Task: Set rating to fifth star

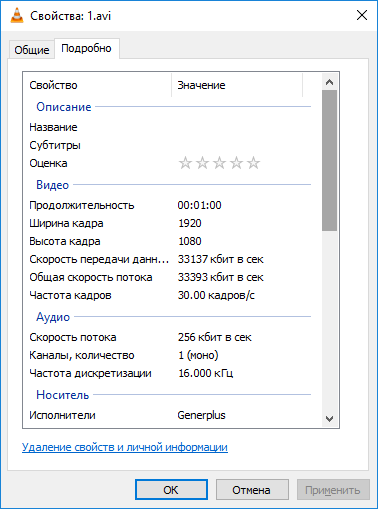Action: pyautogui.click(x=253, y=163)
